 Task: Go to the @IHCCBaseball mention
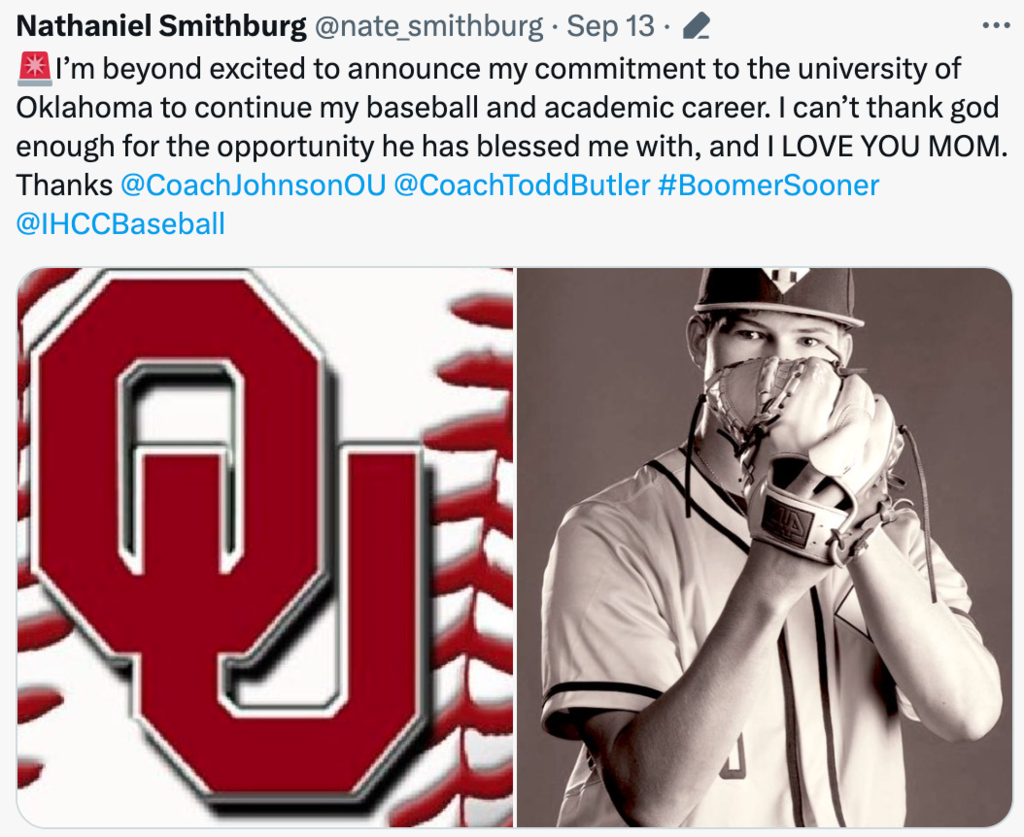[121, 224]
